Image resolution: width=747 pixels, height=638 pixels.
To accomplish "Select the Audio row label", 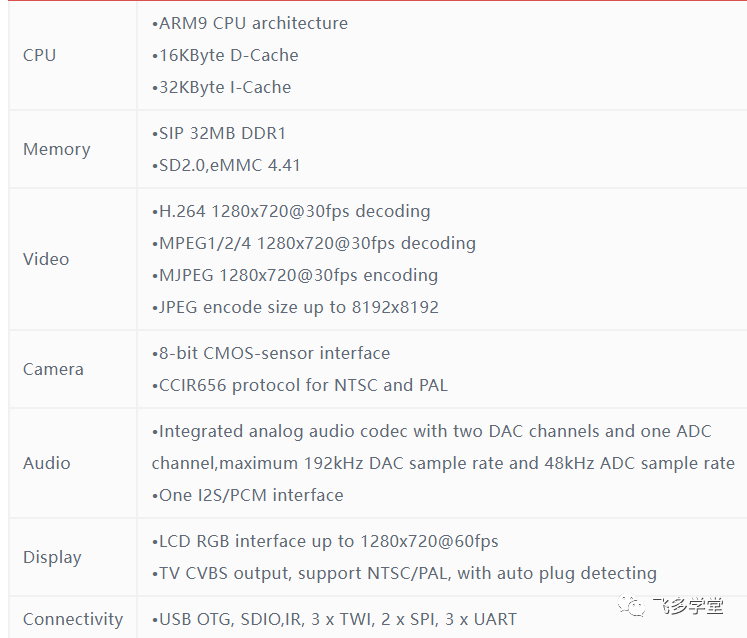I will click(x=47, y=463).
